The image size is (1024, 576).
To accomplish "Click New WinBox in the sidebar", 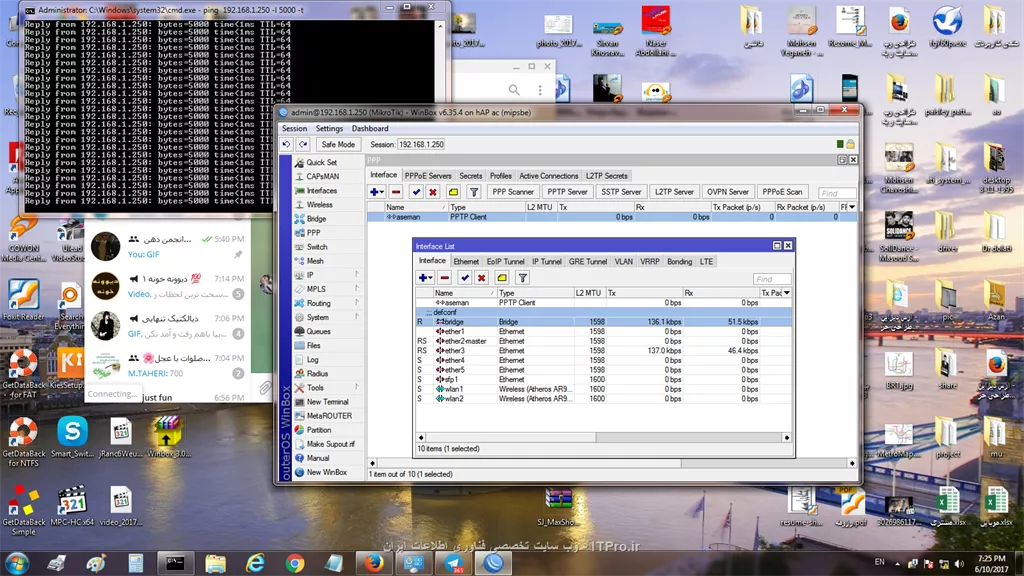I will click(327, 472).
